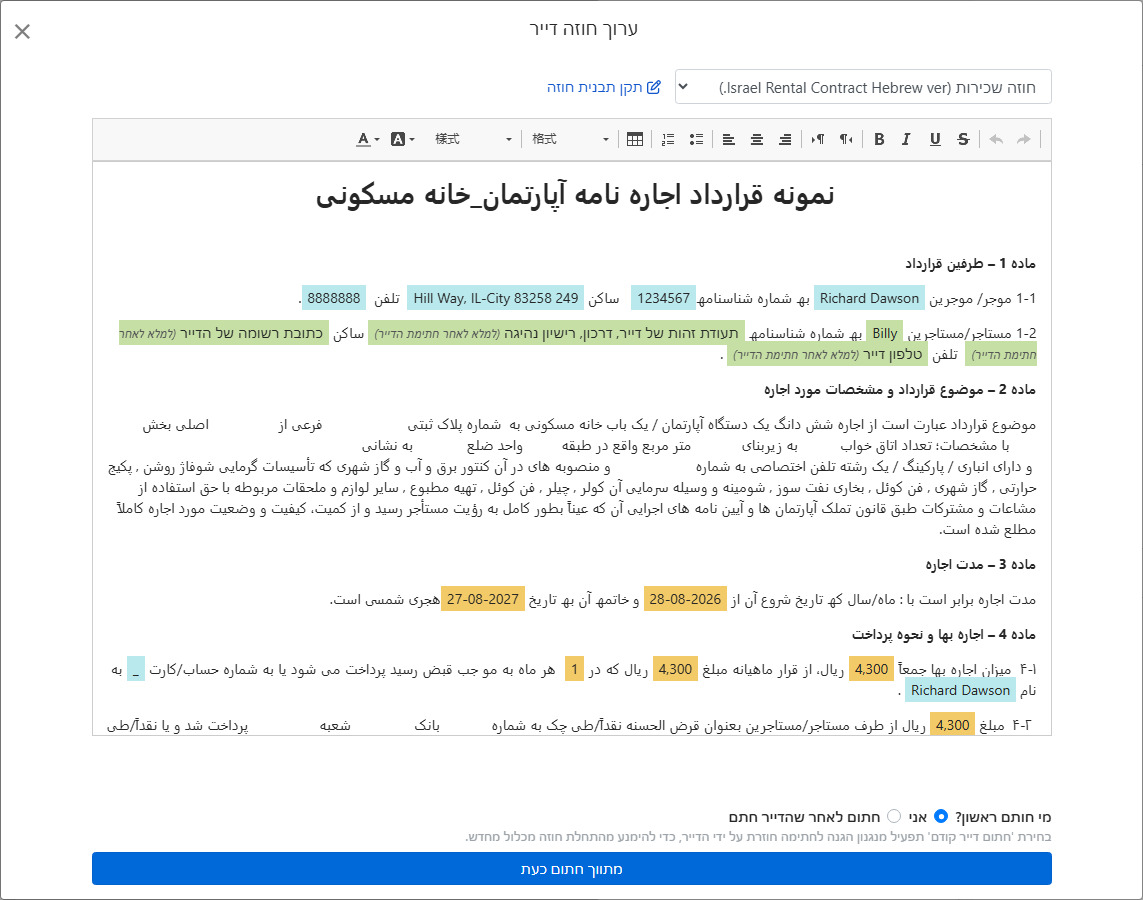Click the edit contract template link

point(604,87)
